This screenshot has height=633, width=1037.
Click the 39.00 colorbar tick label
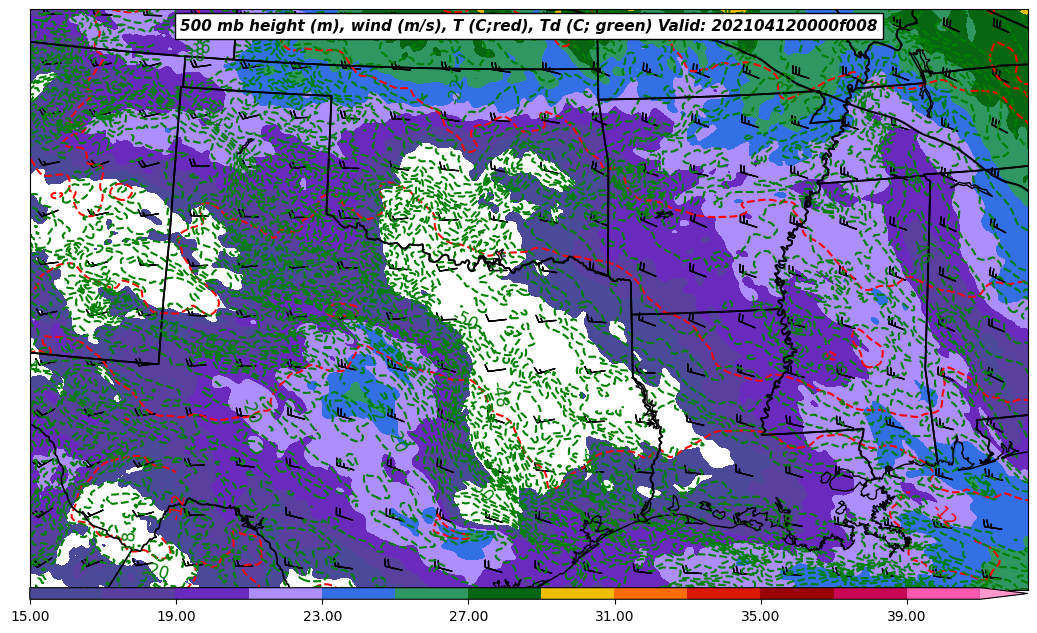906,617
